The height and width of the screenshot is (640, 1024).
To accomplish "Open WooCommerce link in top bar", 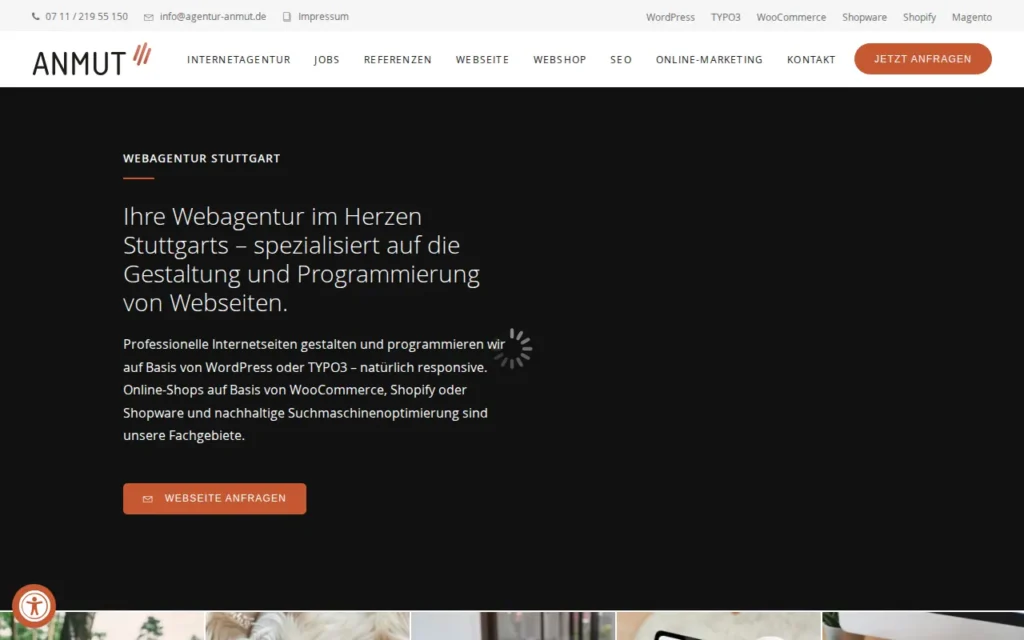I will [791, 17].
